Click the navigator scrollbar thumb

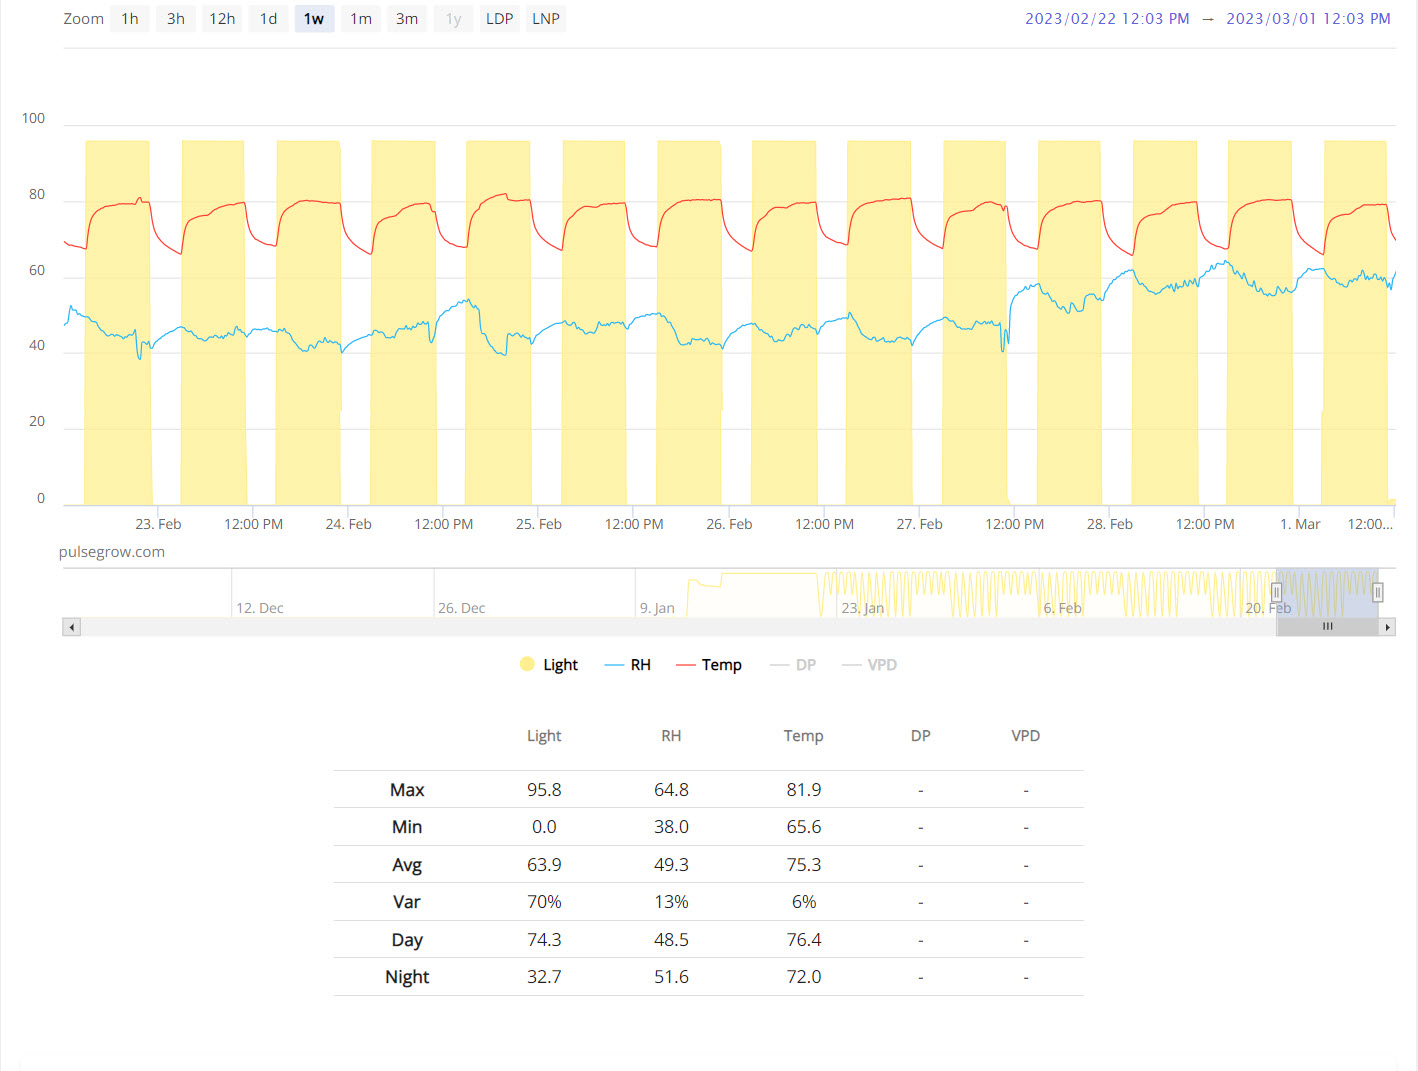(x=1327, y=627)
